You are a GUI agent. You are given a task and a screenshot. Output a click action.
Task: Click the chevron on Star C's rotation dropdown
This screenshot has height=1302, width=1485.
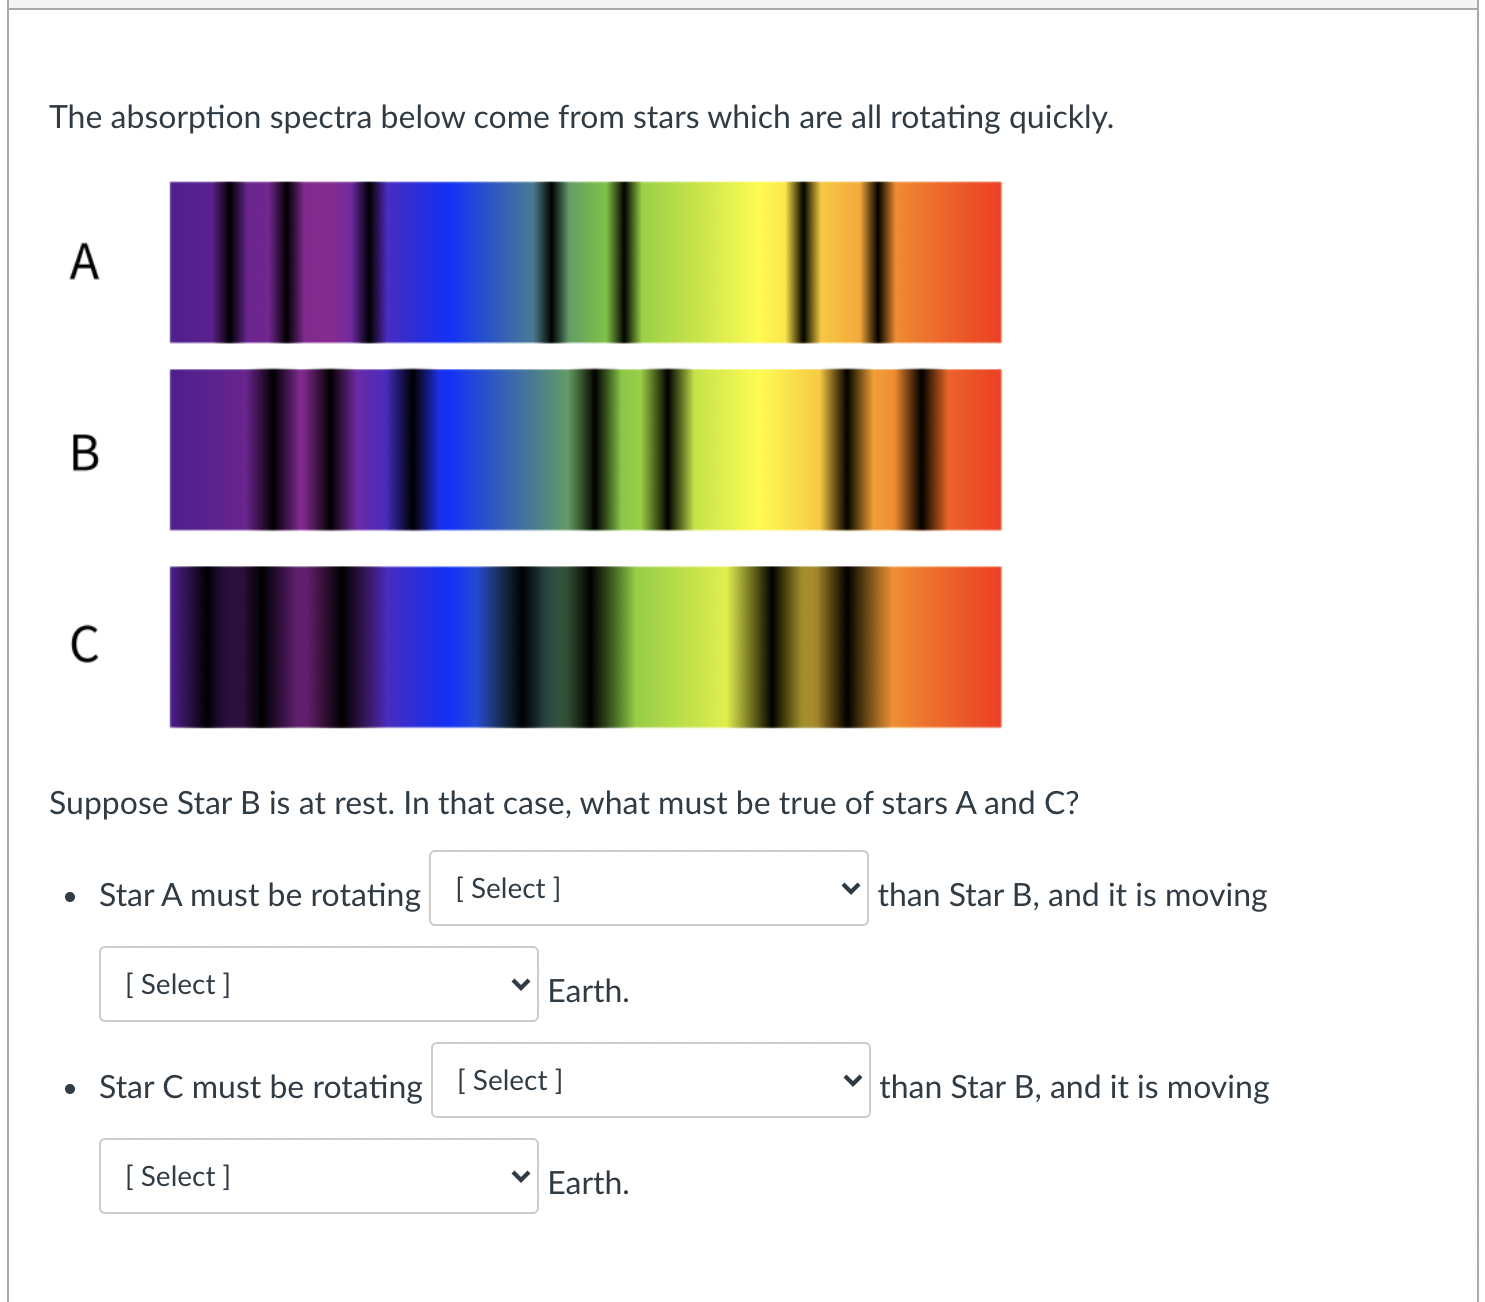pos(852,1080)
